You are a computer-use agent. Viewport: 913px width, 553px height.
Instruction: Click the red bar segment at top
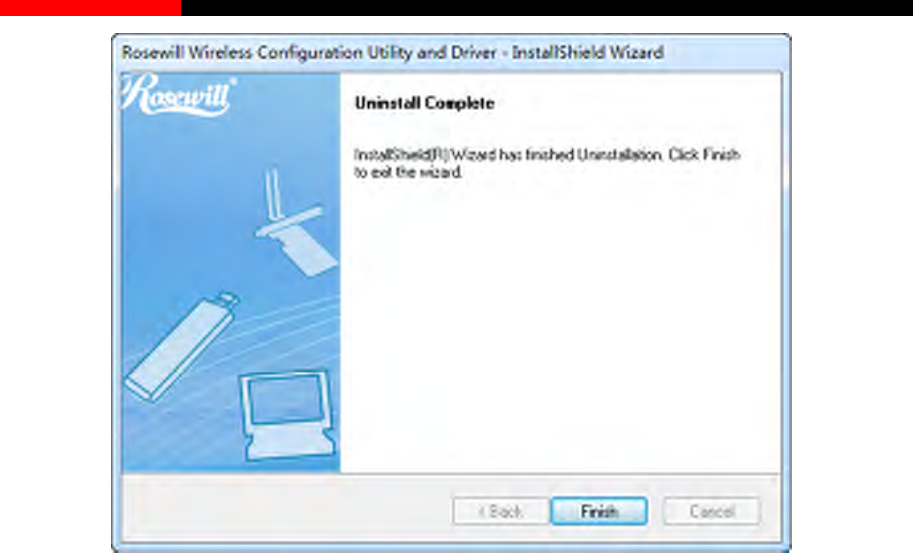[90, 8]
